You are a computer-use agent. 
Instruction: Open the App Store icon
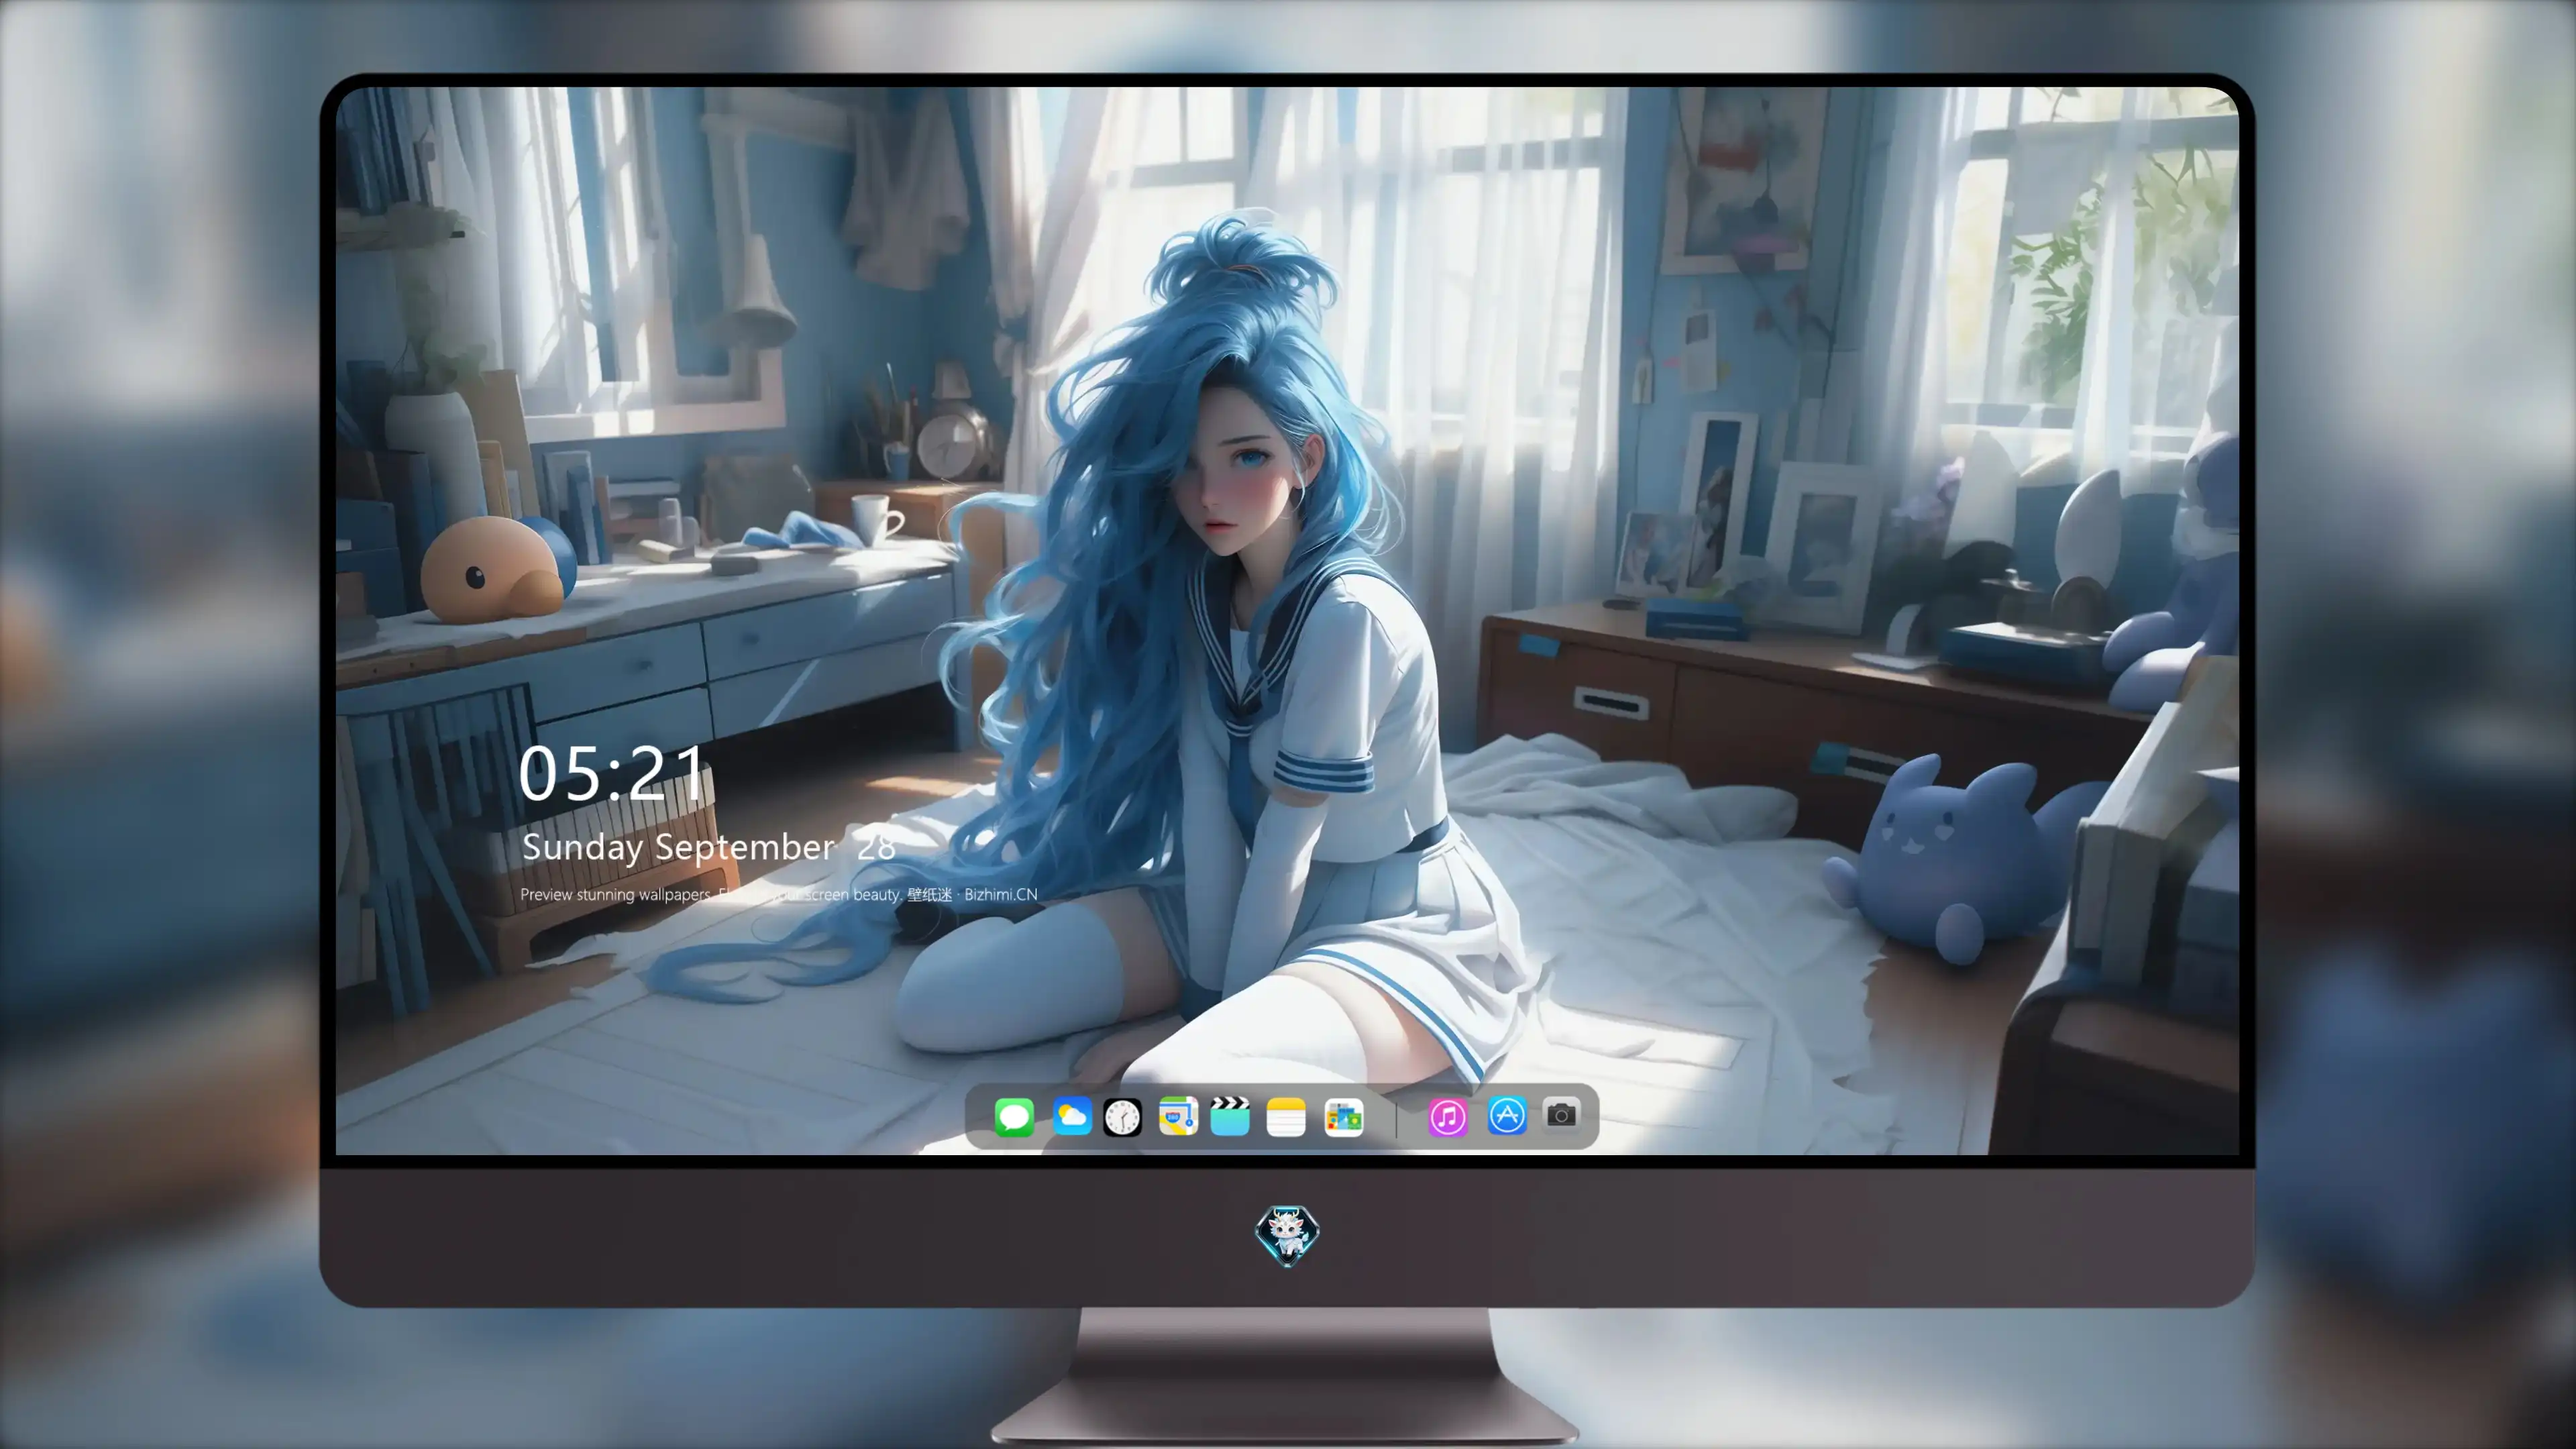1507,1116
